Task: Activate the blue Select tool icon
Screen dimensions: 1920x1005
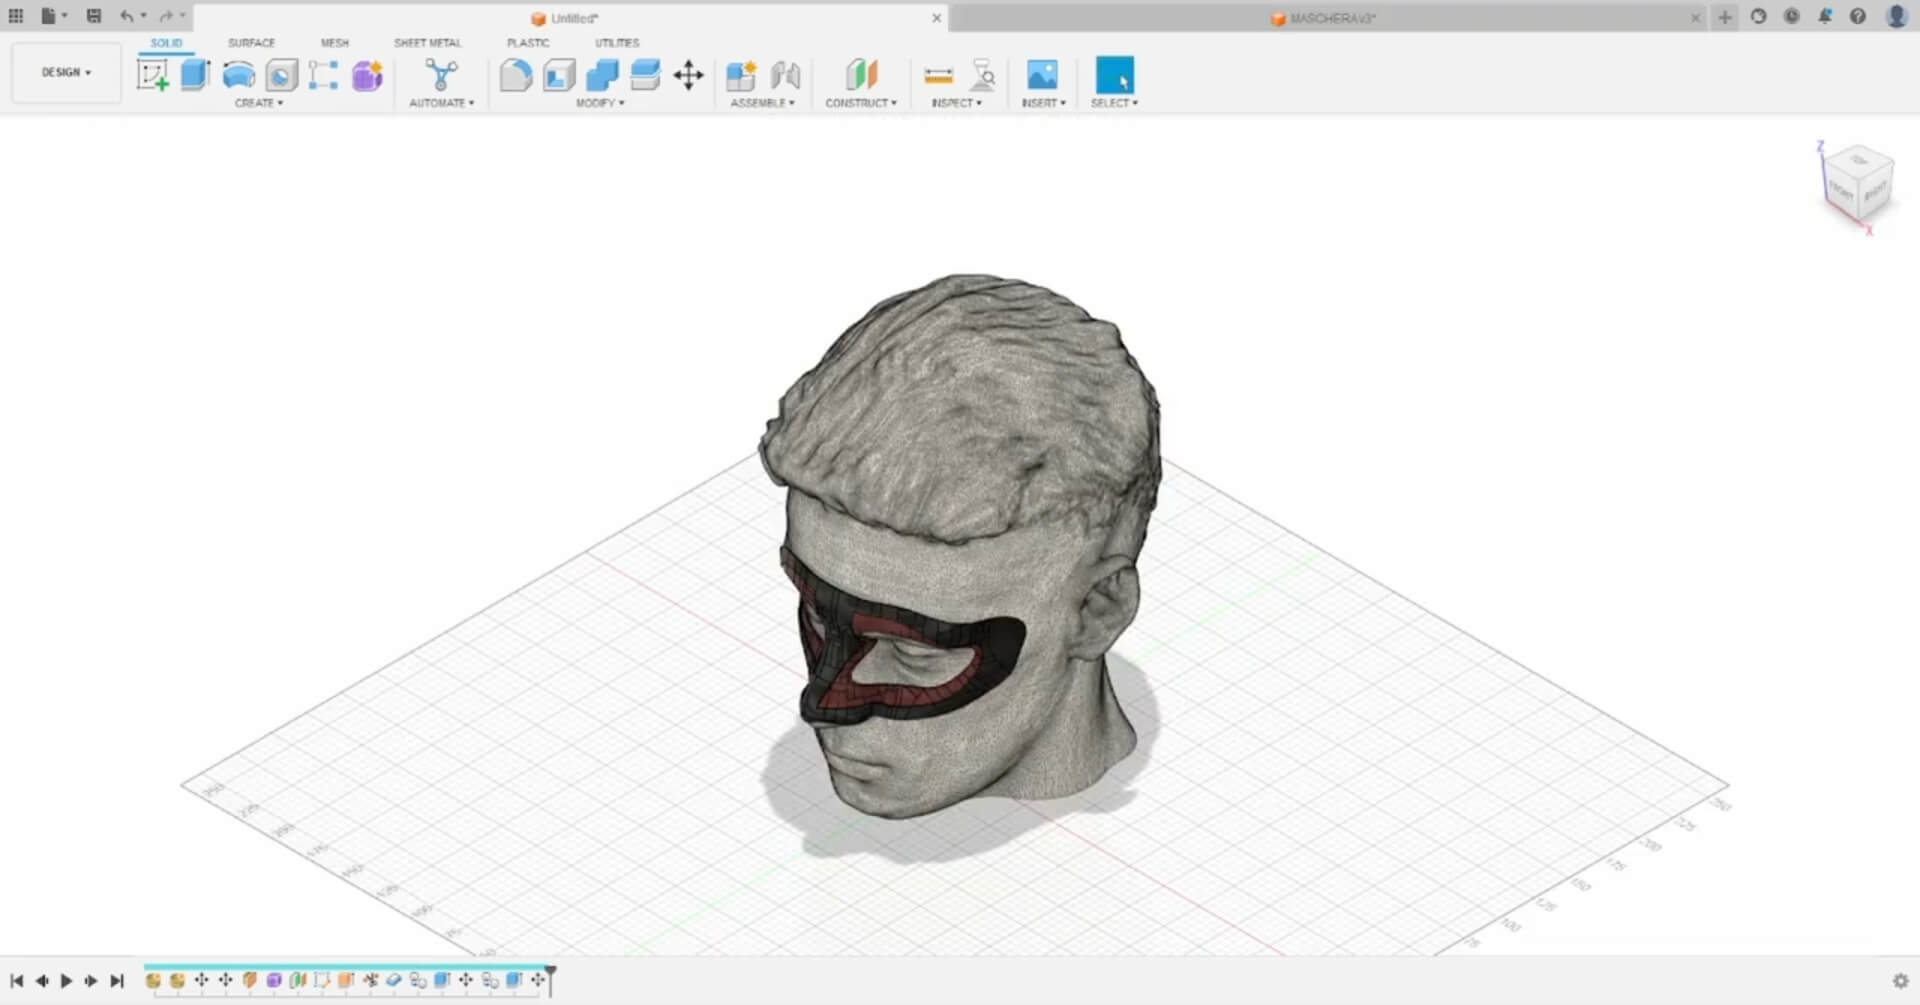Action: pos(1115,75)
